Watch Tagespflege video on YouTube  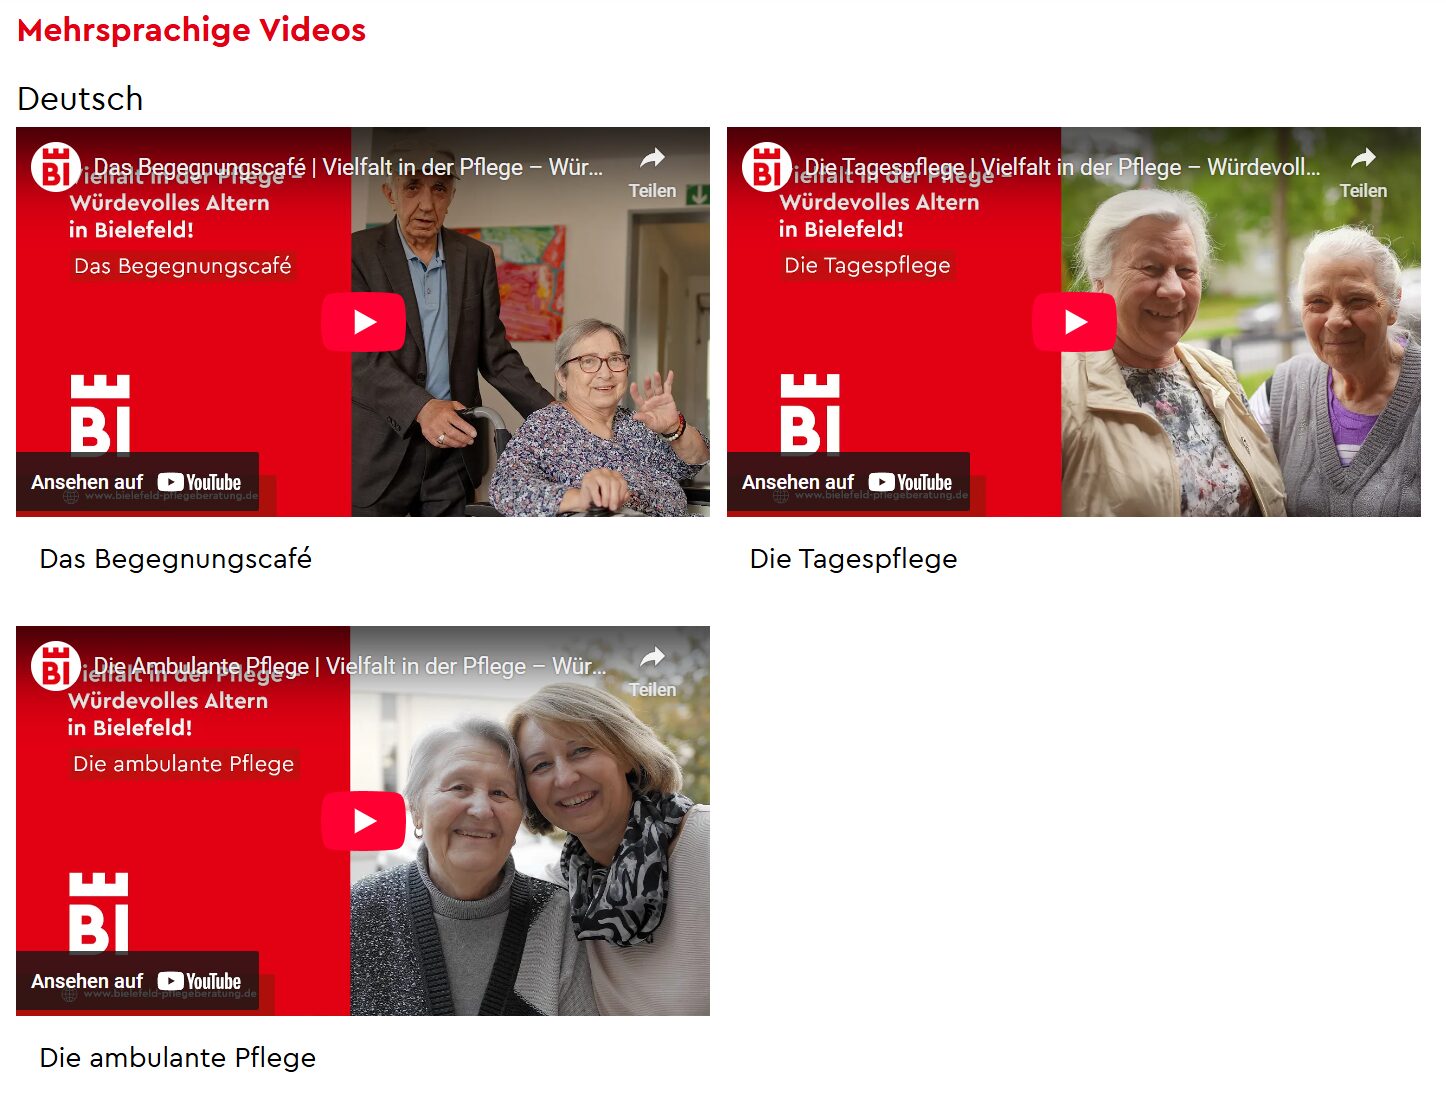tap(848, 482)
